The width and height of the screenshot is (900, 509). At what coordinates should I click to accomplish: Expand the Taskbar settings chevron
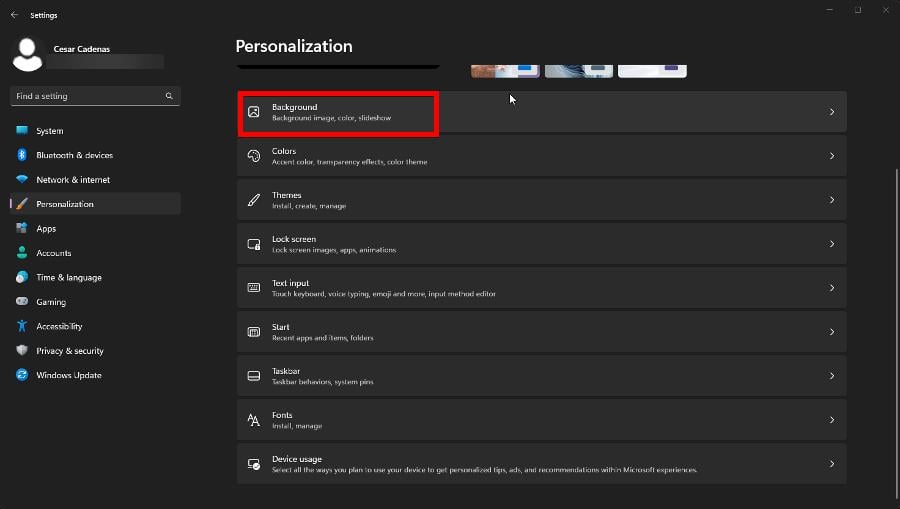point(832,376)
